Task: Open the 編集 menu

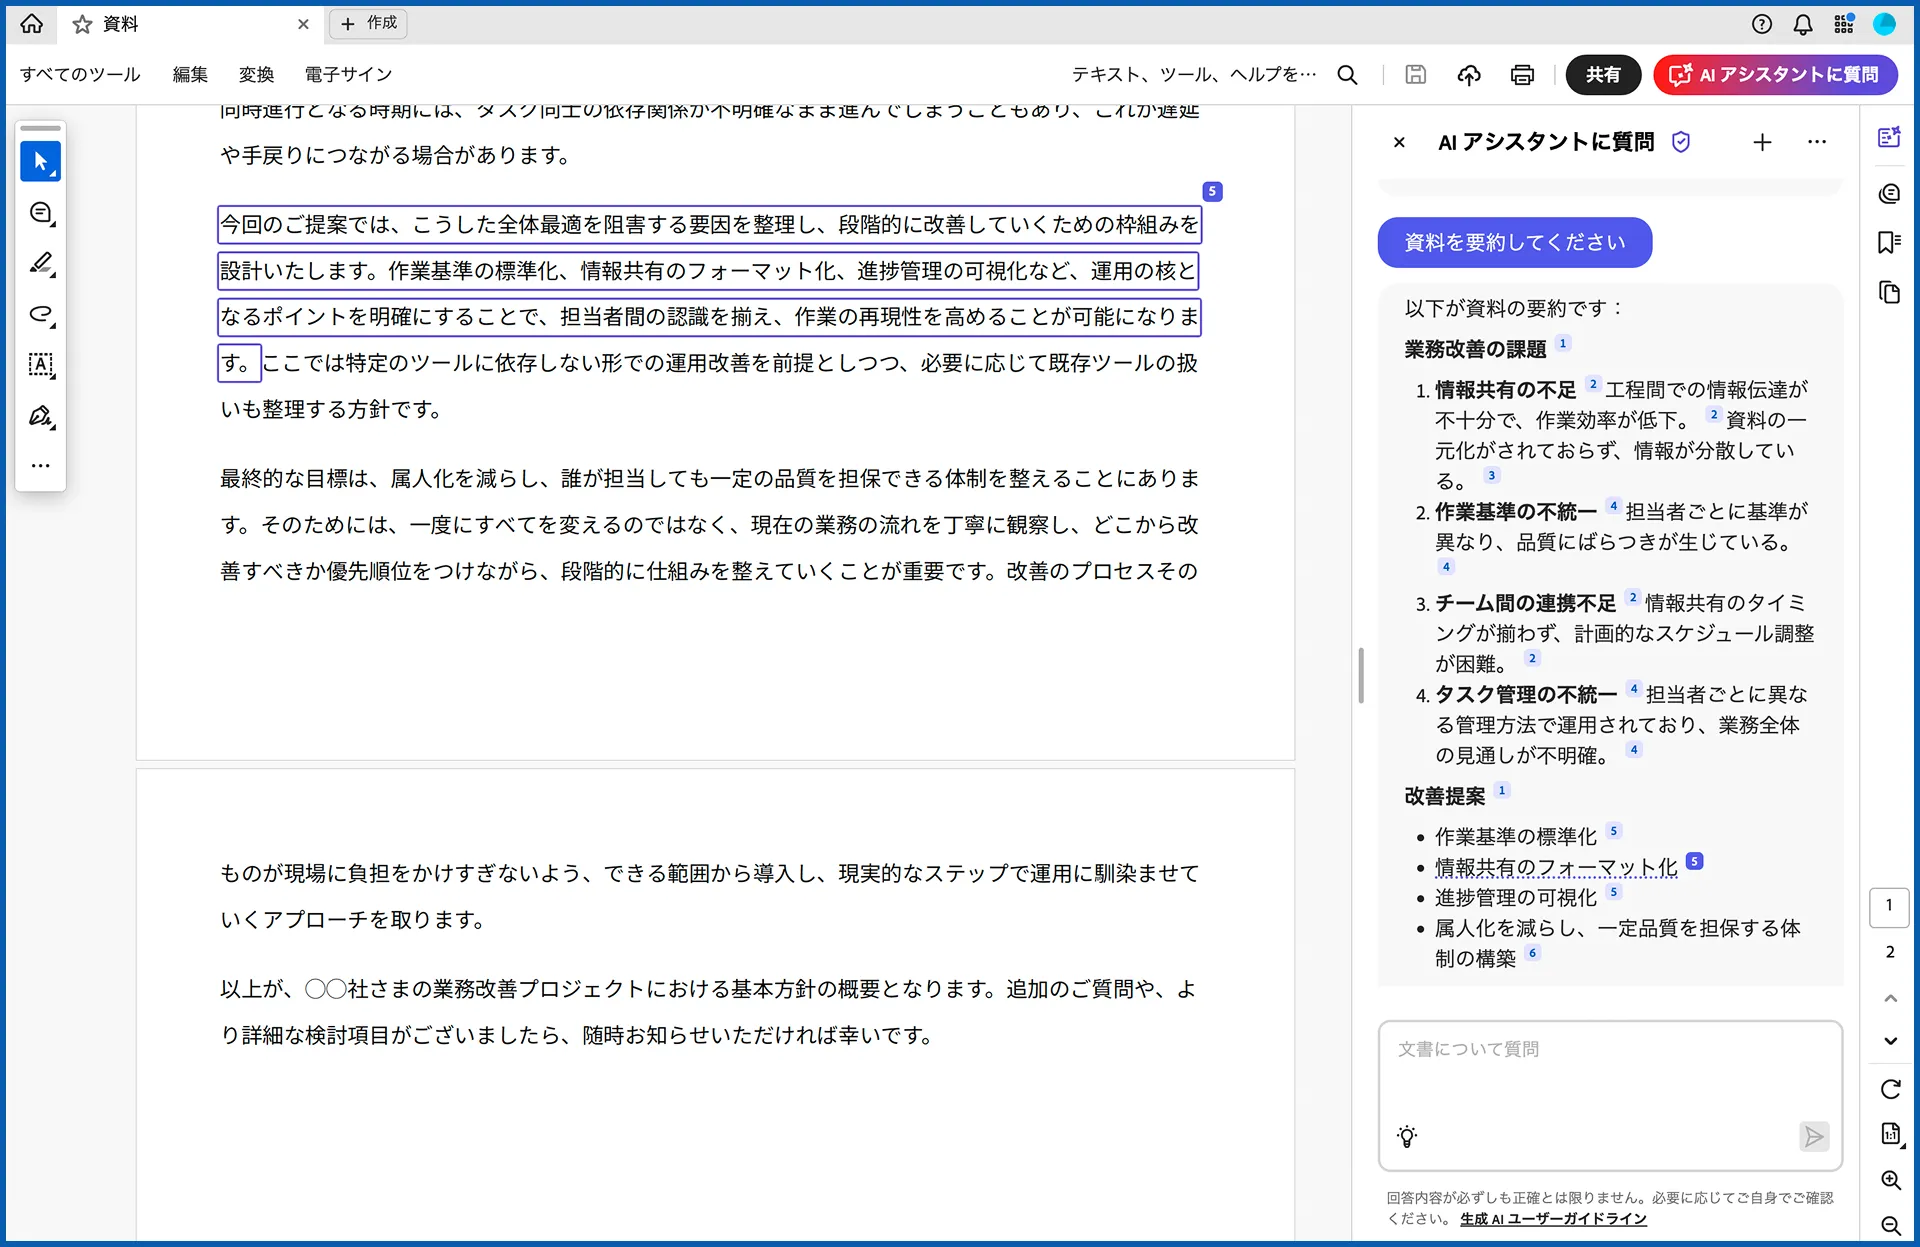Action: click(x=190, y=75)
